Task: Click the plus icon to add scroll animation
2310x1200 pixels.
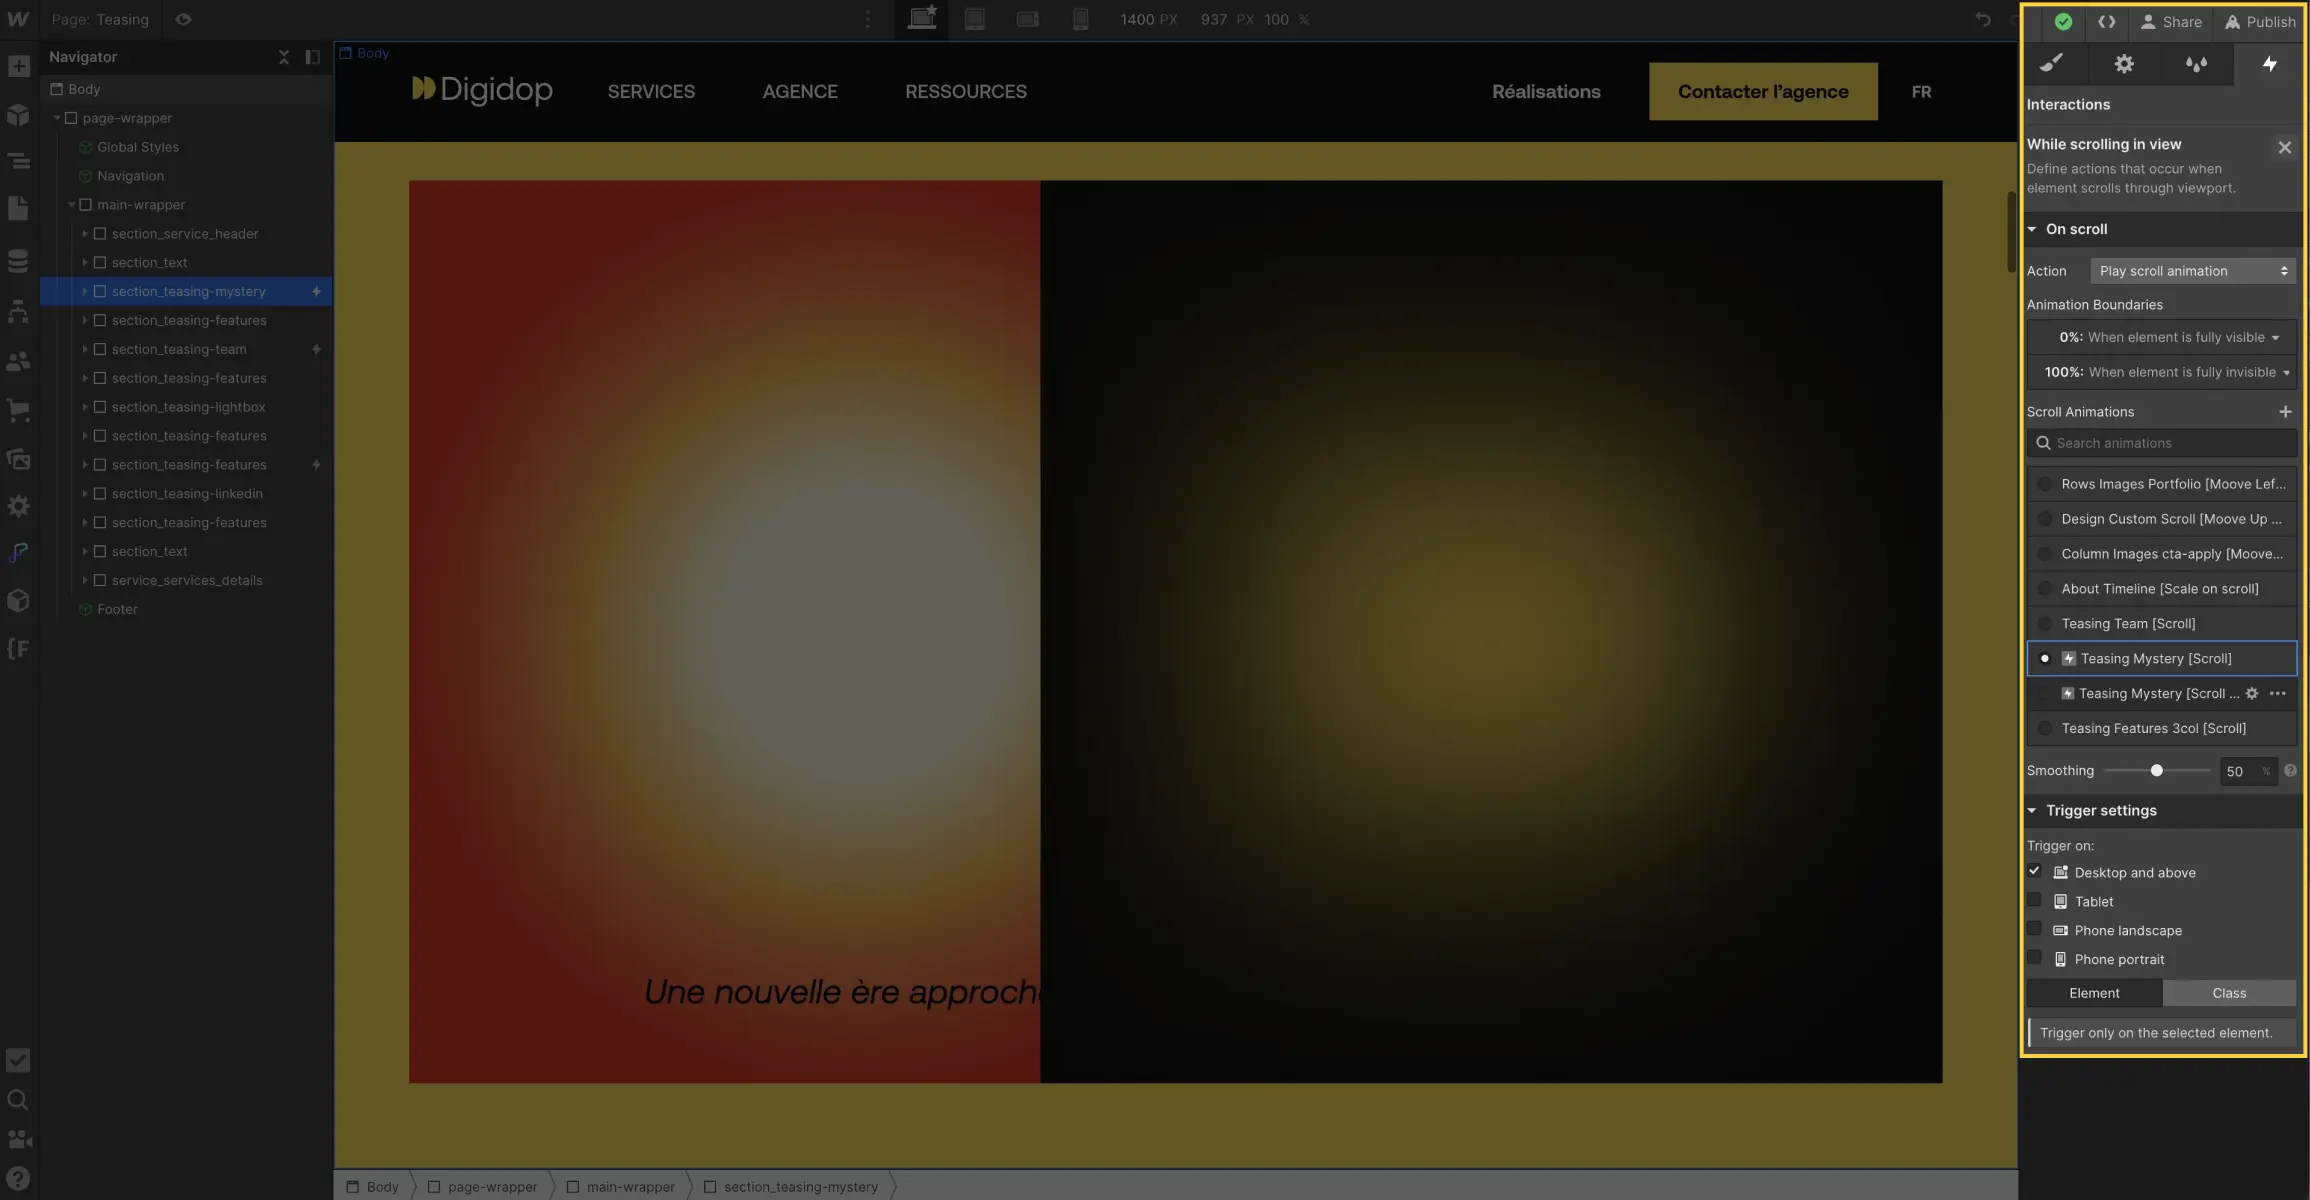Action: tap(2287, 411)
